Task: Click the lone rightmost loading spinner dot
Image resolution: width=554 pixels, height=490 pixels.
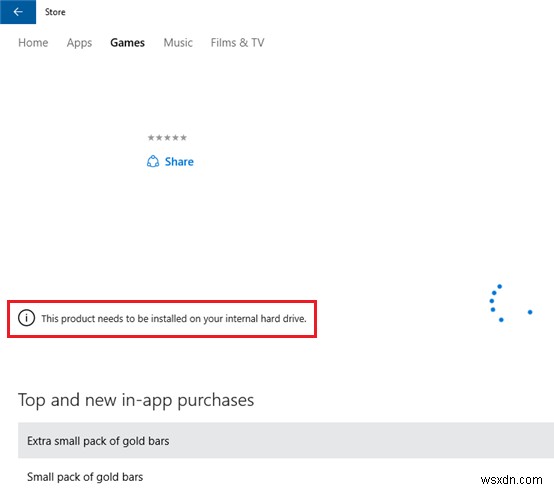Action: click(x=530, y=312)
